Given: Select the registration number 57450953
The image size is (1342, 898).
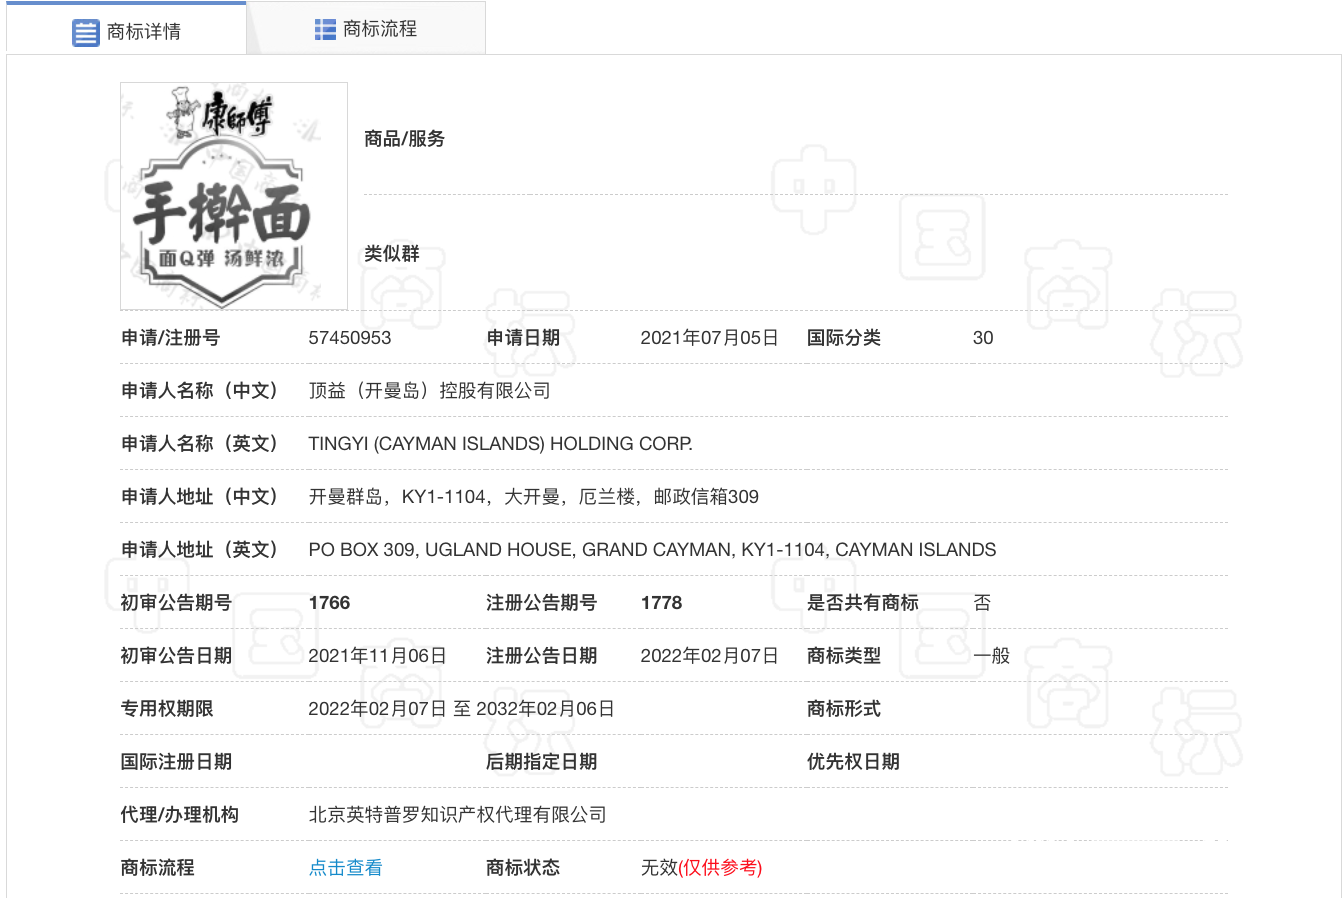Looking at the screenshot, I should 350,338.
